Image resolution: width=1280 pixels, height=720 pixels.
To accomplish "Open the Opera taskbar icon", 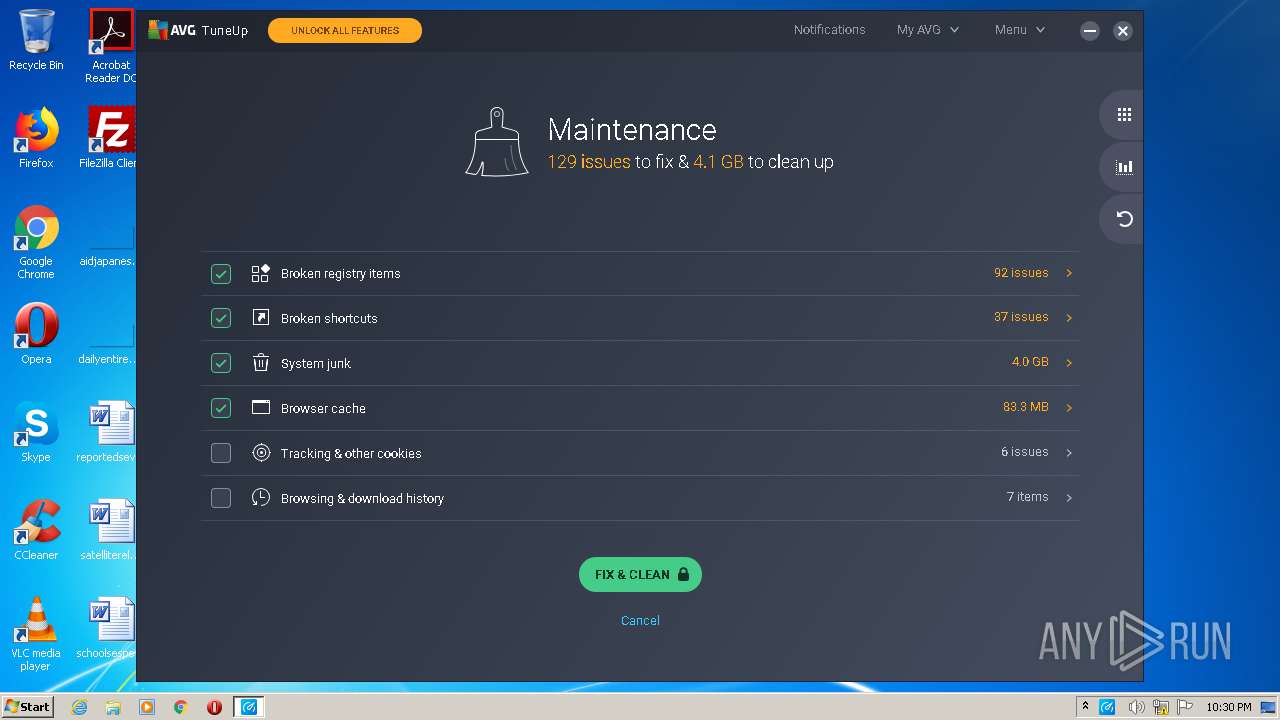I will click(x=214, y=707).
